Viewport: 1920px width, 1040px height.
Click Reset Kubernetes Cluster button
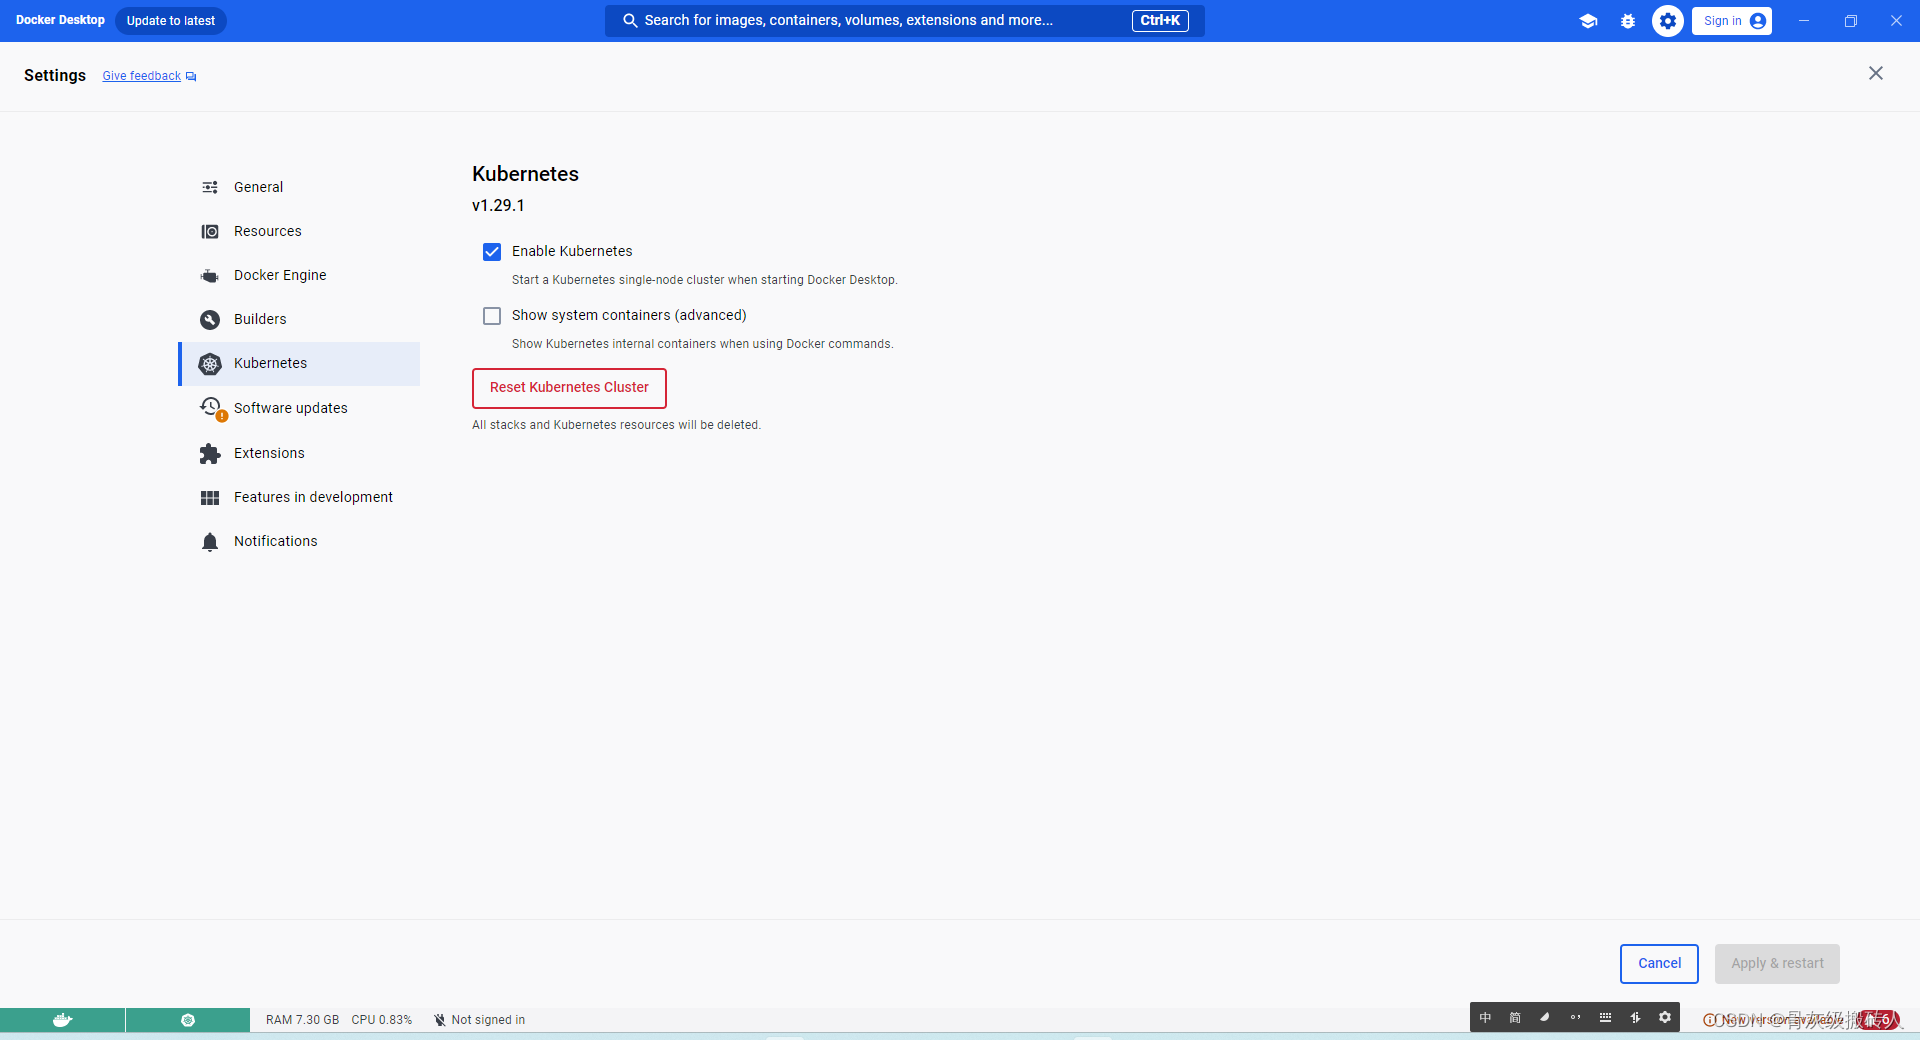(569, 388)
